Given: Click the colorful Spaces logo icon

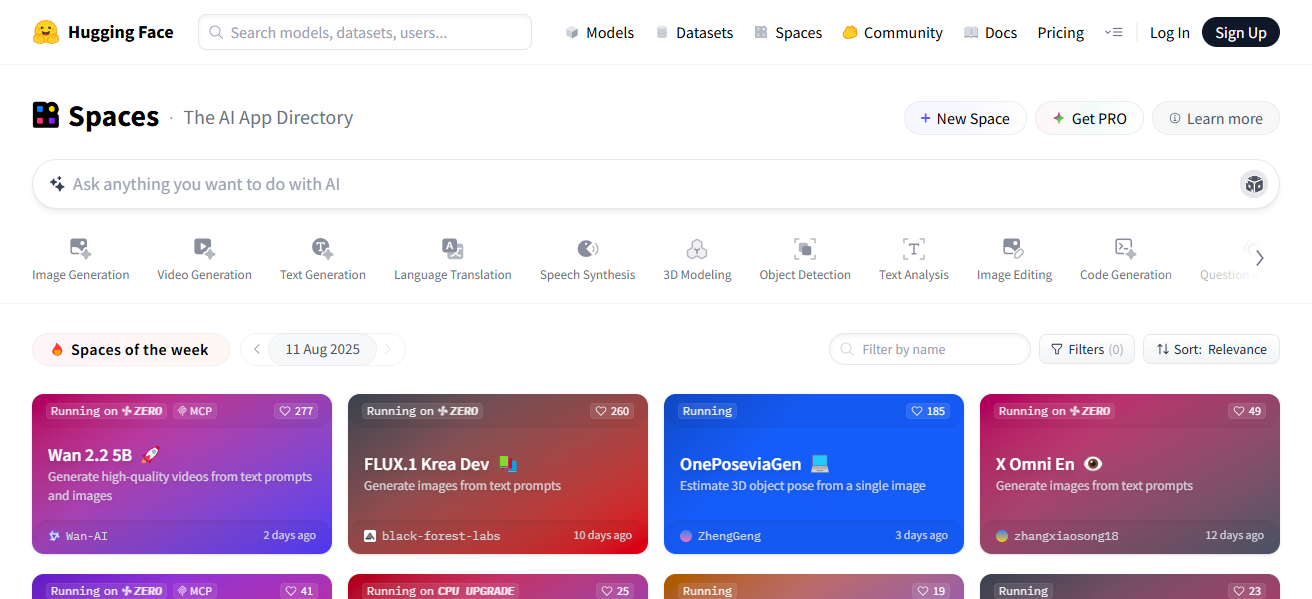Looking at the screenshot, I should [46, 116].
